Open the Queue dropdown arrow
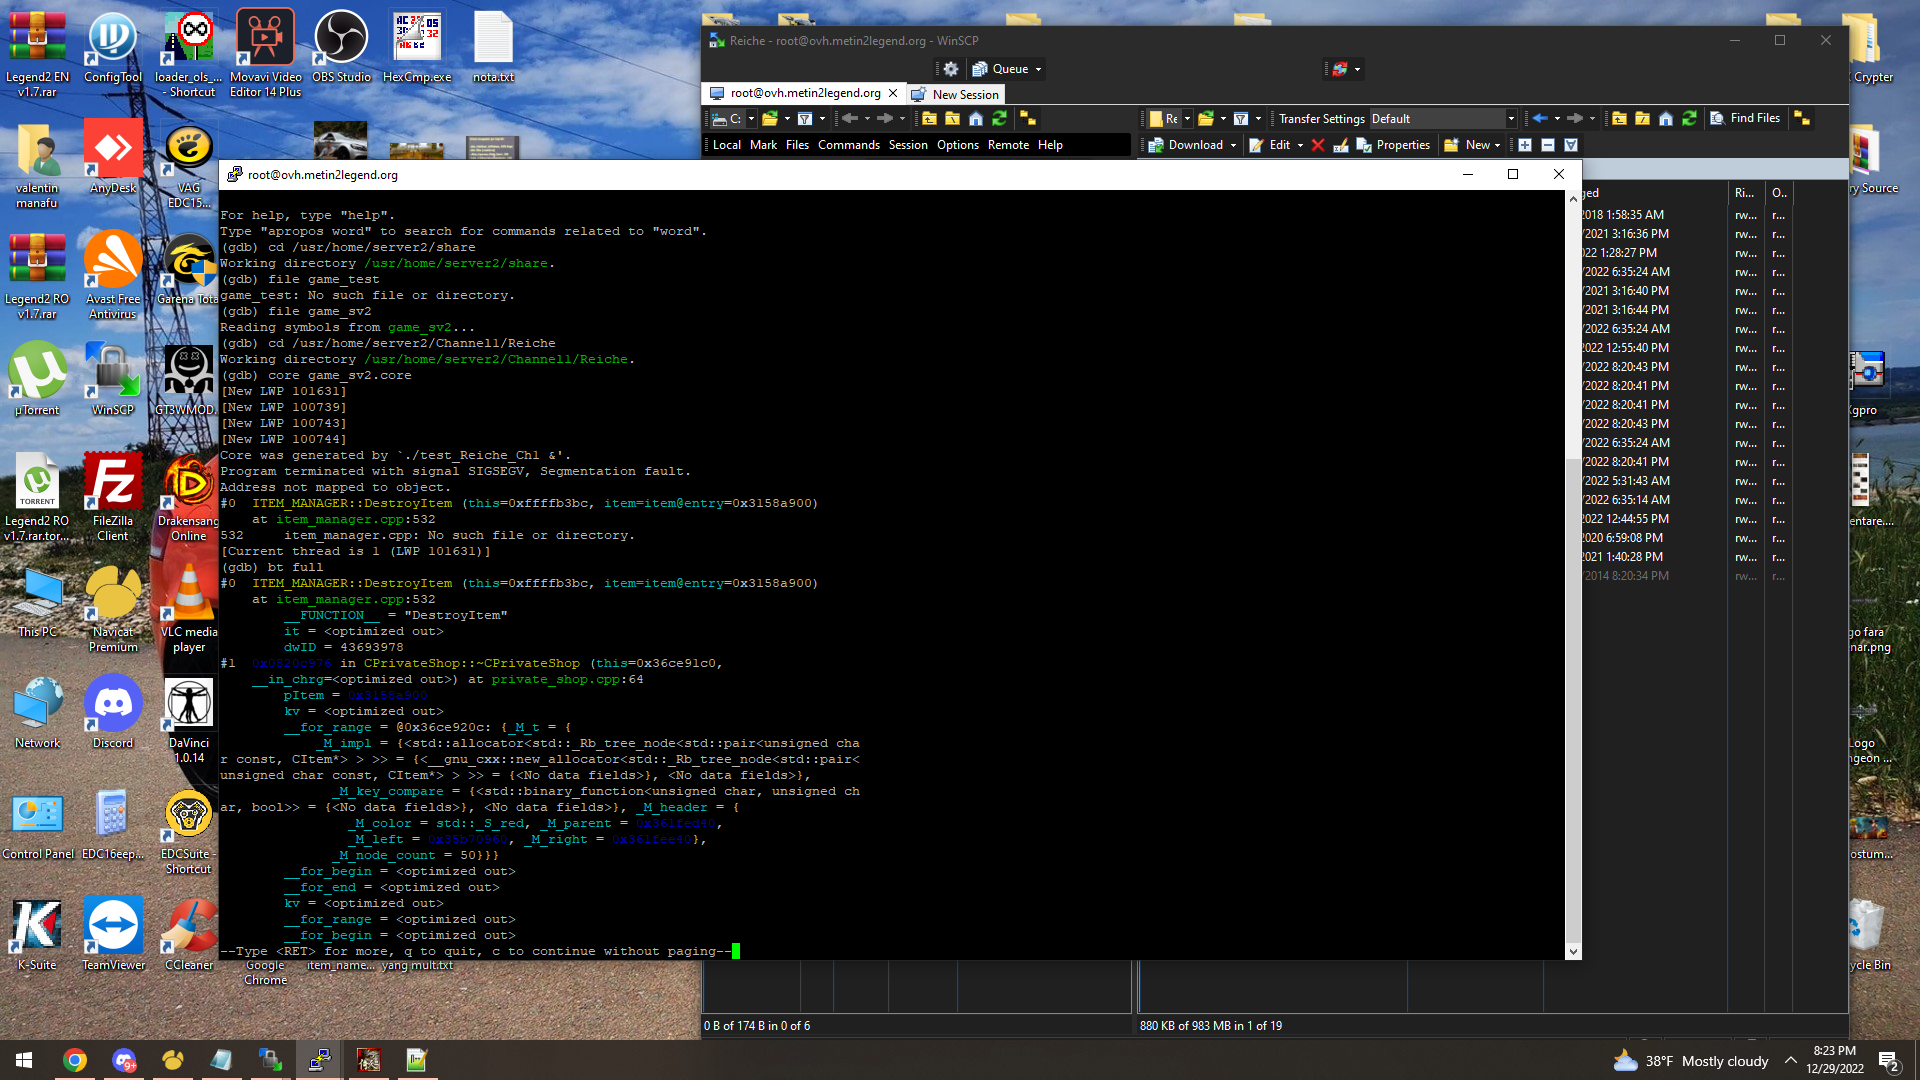1920x1080 pixels. [1038, 69]
